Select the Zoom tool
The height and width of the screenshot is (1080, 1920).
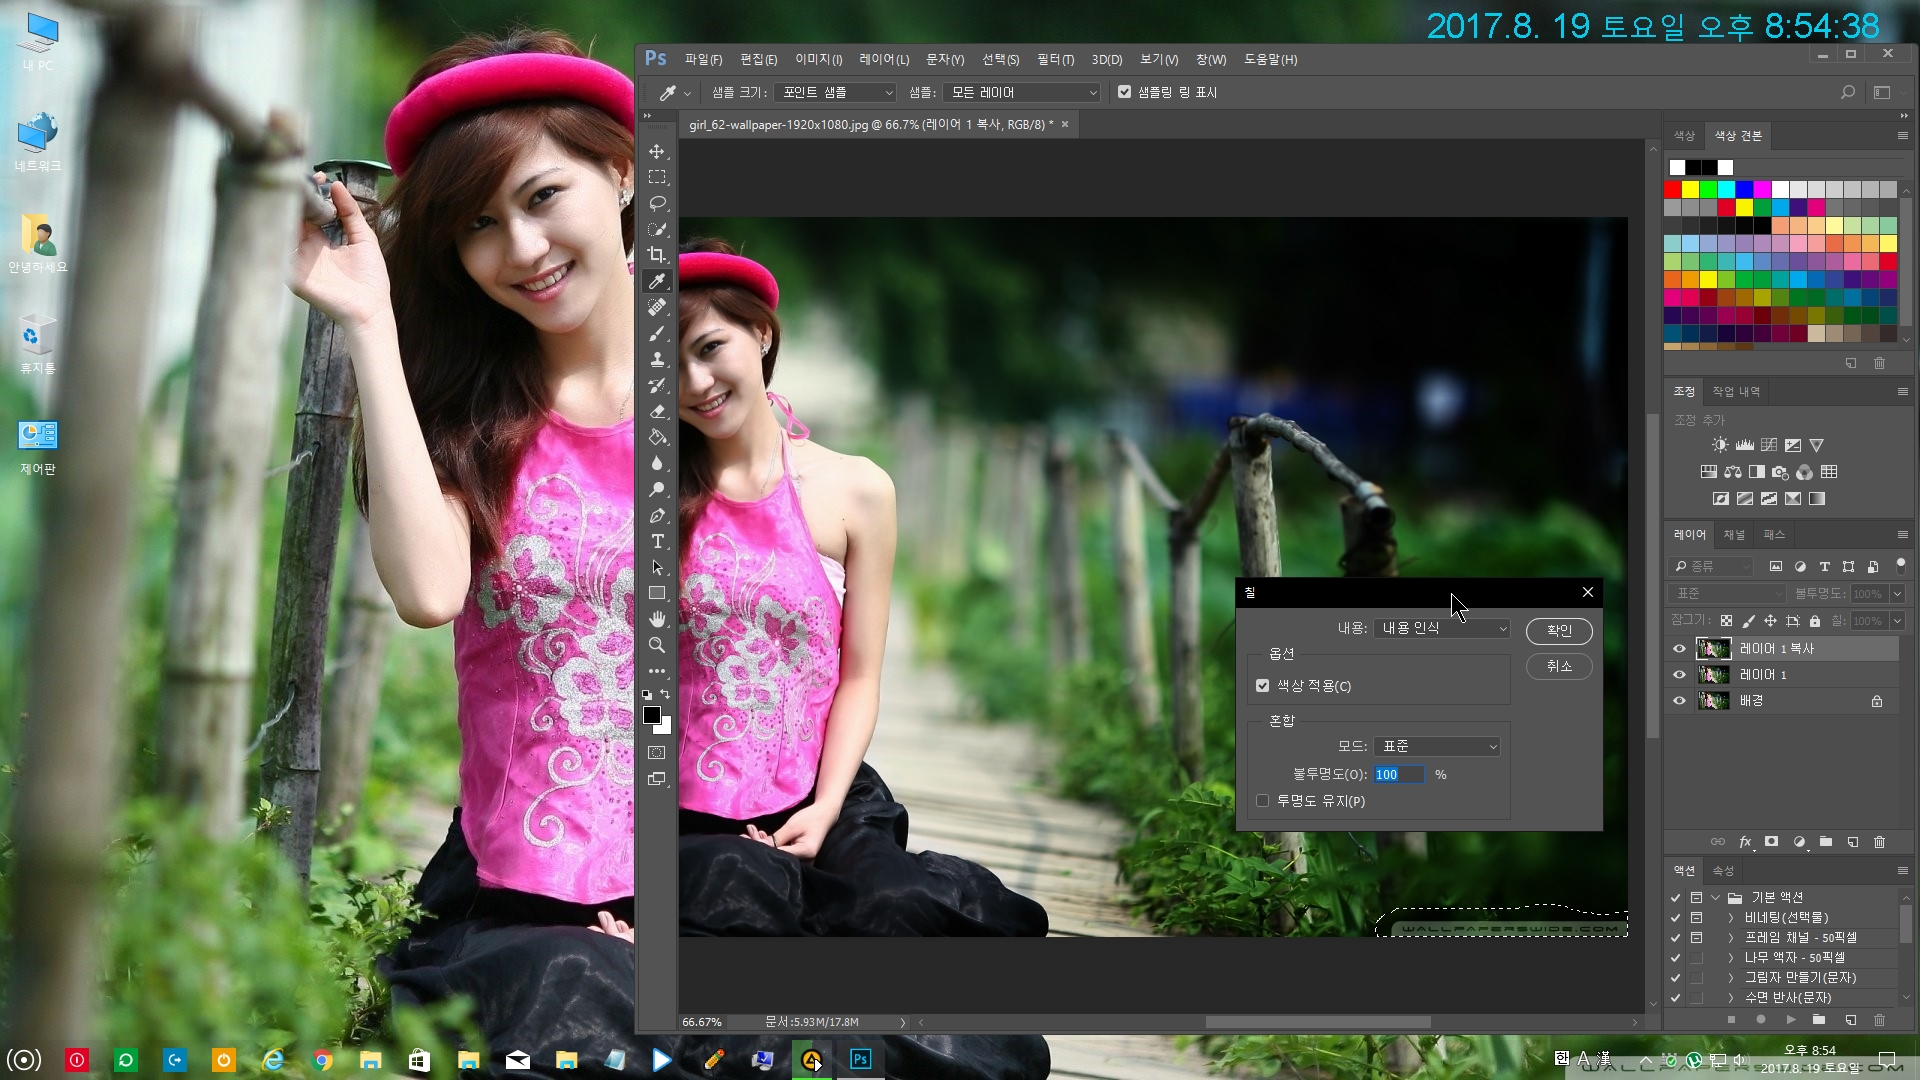pos(657,646)
